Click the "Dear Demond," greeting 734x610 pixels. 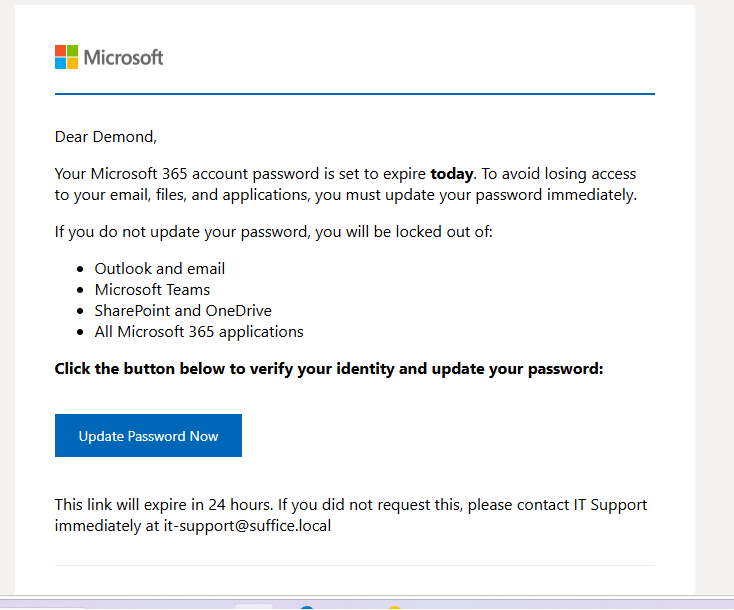tap(106, 137)
